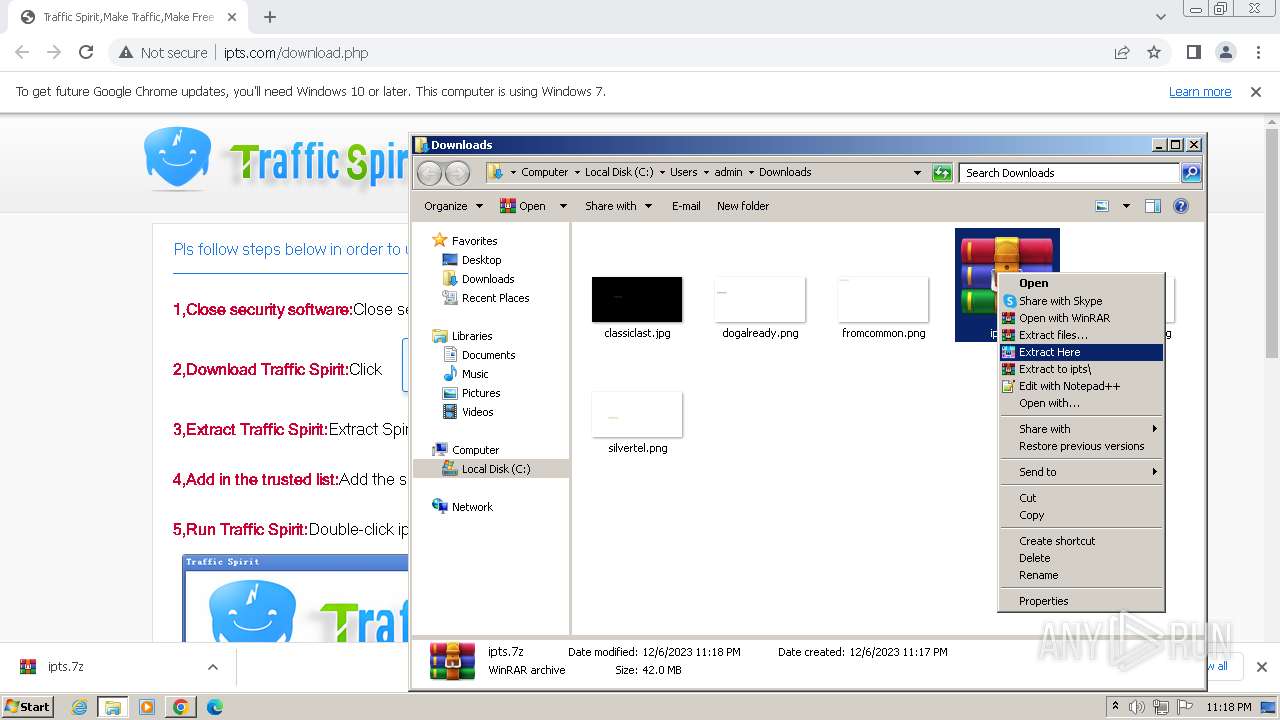Click Delete in the context menu
Image resolution: width=1280 pixels, height=720 pixels.
[x=1081, y=558]
